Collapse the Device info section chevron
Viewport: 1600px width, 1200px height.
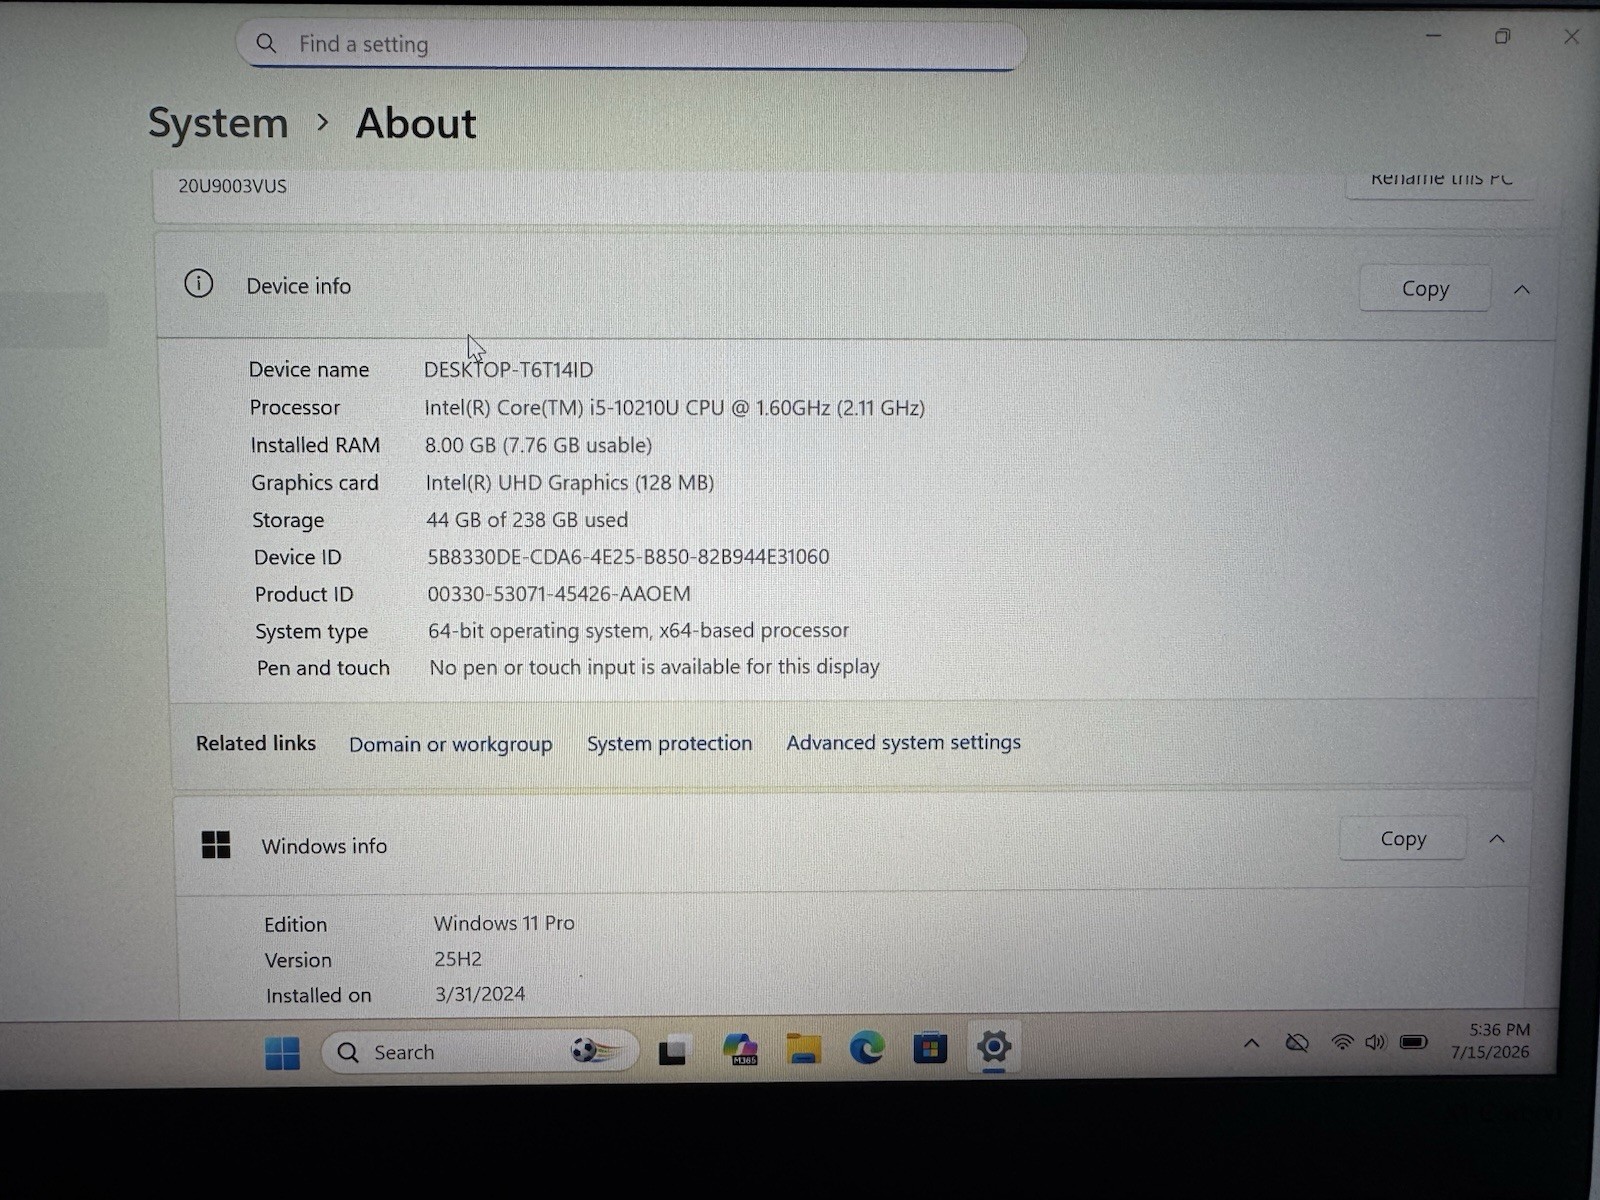pos(1522,289)
